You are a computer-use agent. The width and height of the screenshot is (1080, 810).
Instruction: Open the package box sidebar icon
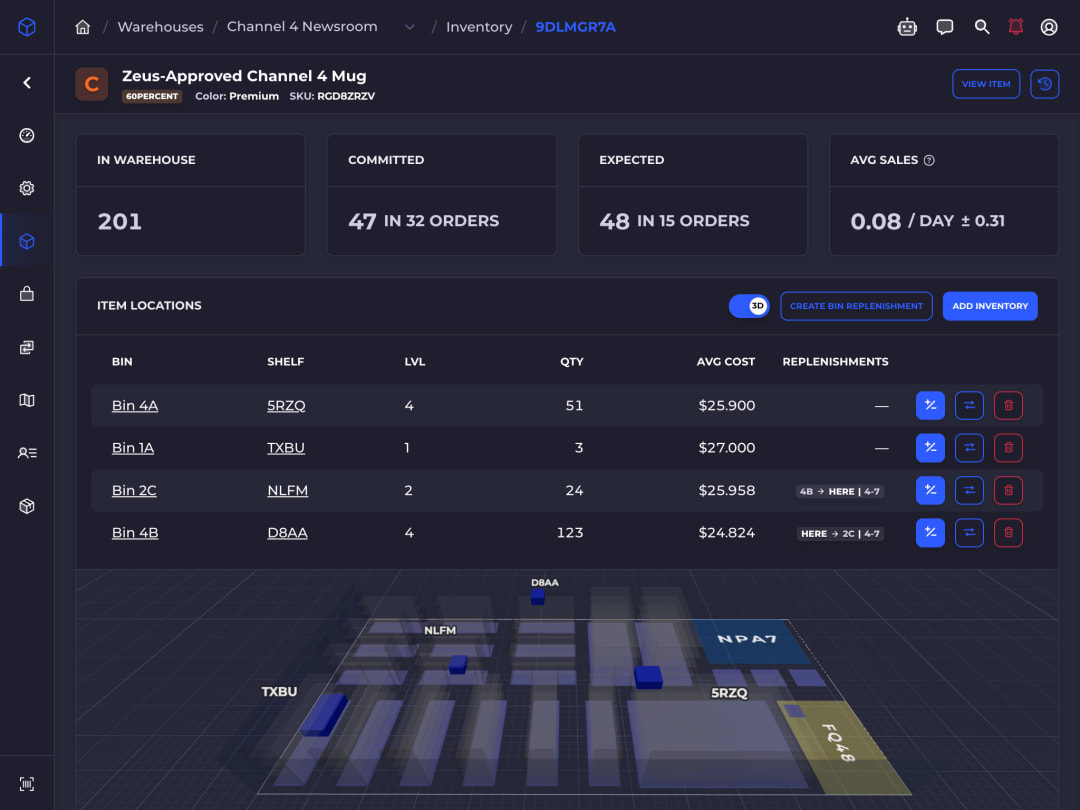[27, 506]
